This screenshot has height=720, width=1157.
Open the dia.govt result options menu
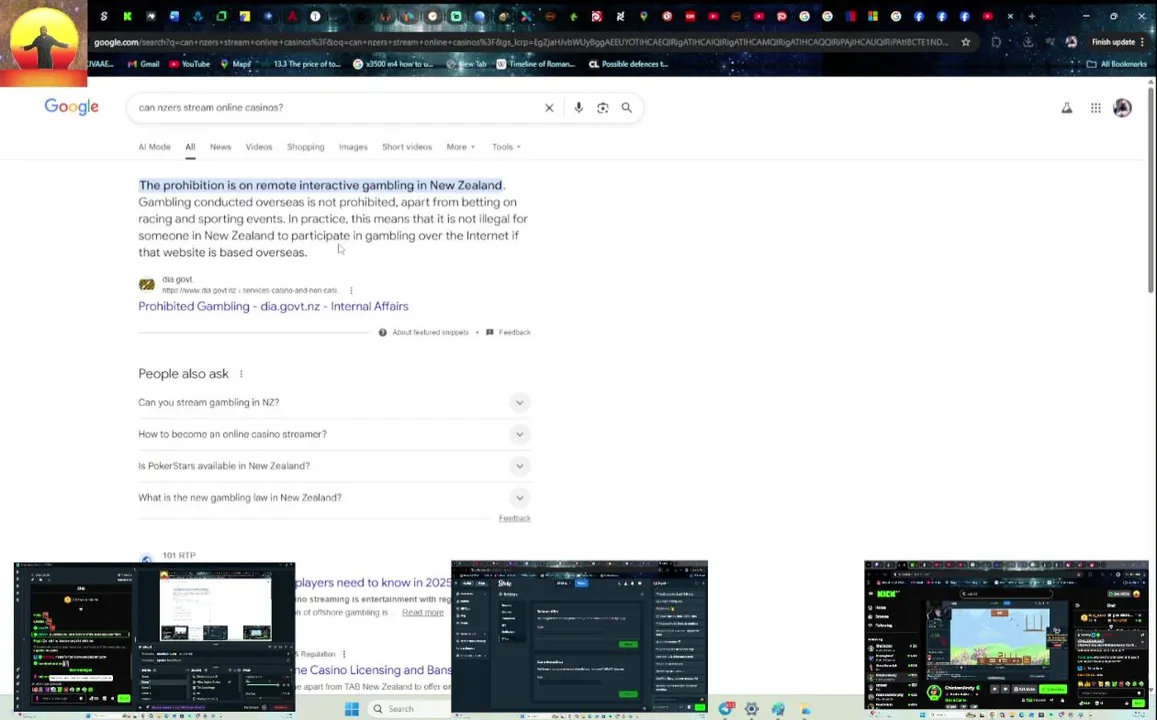(351, 291)
